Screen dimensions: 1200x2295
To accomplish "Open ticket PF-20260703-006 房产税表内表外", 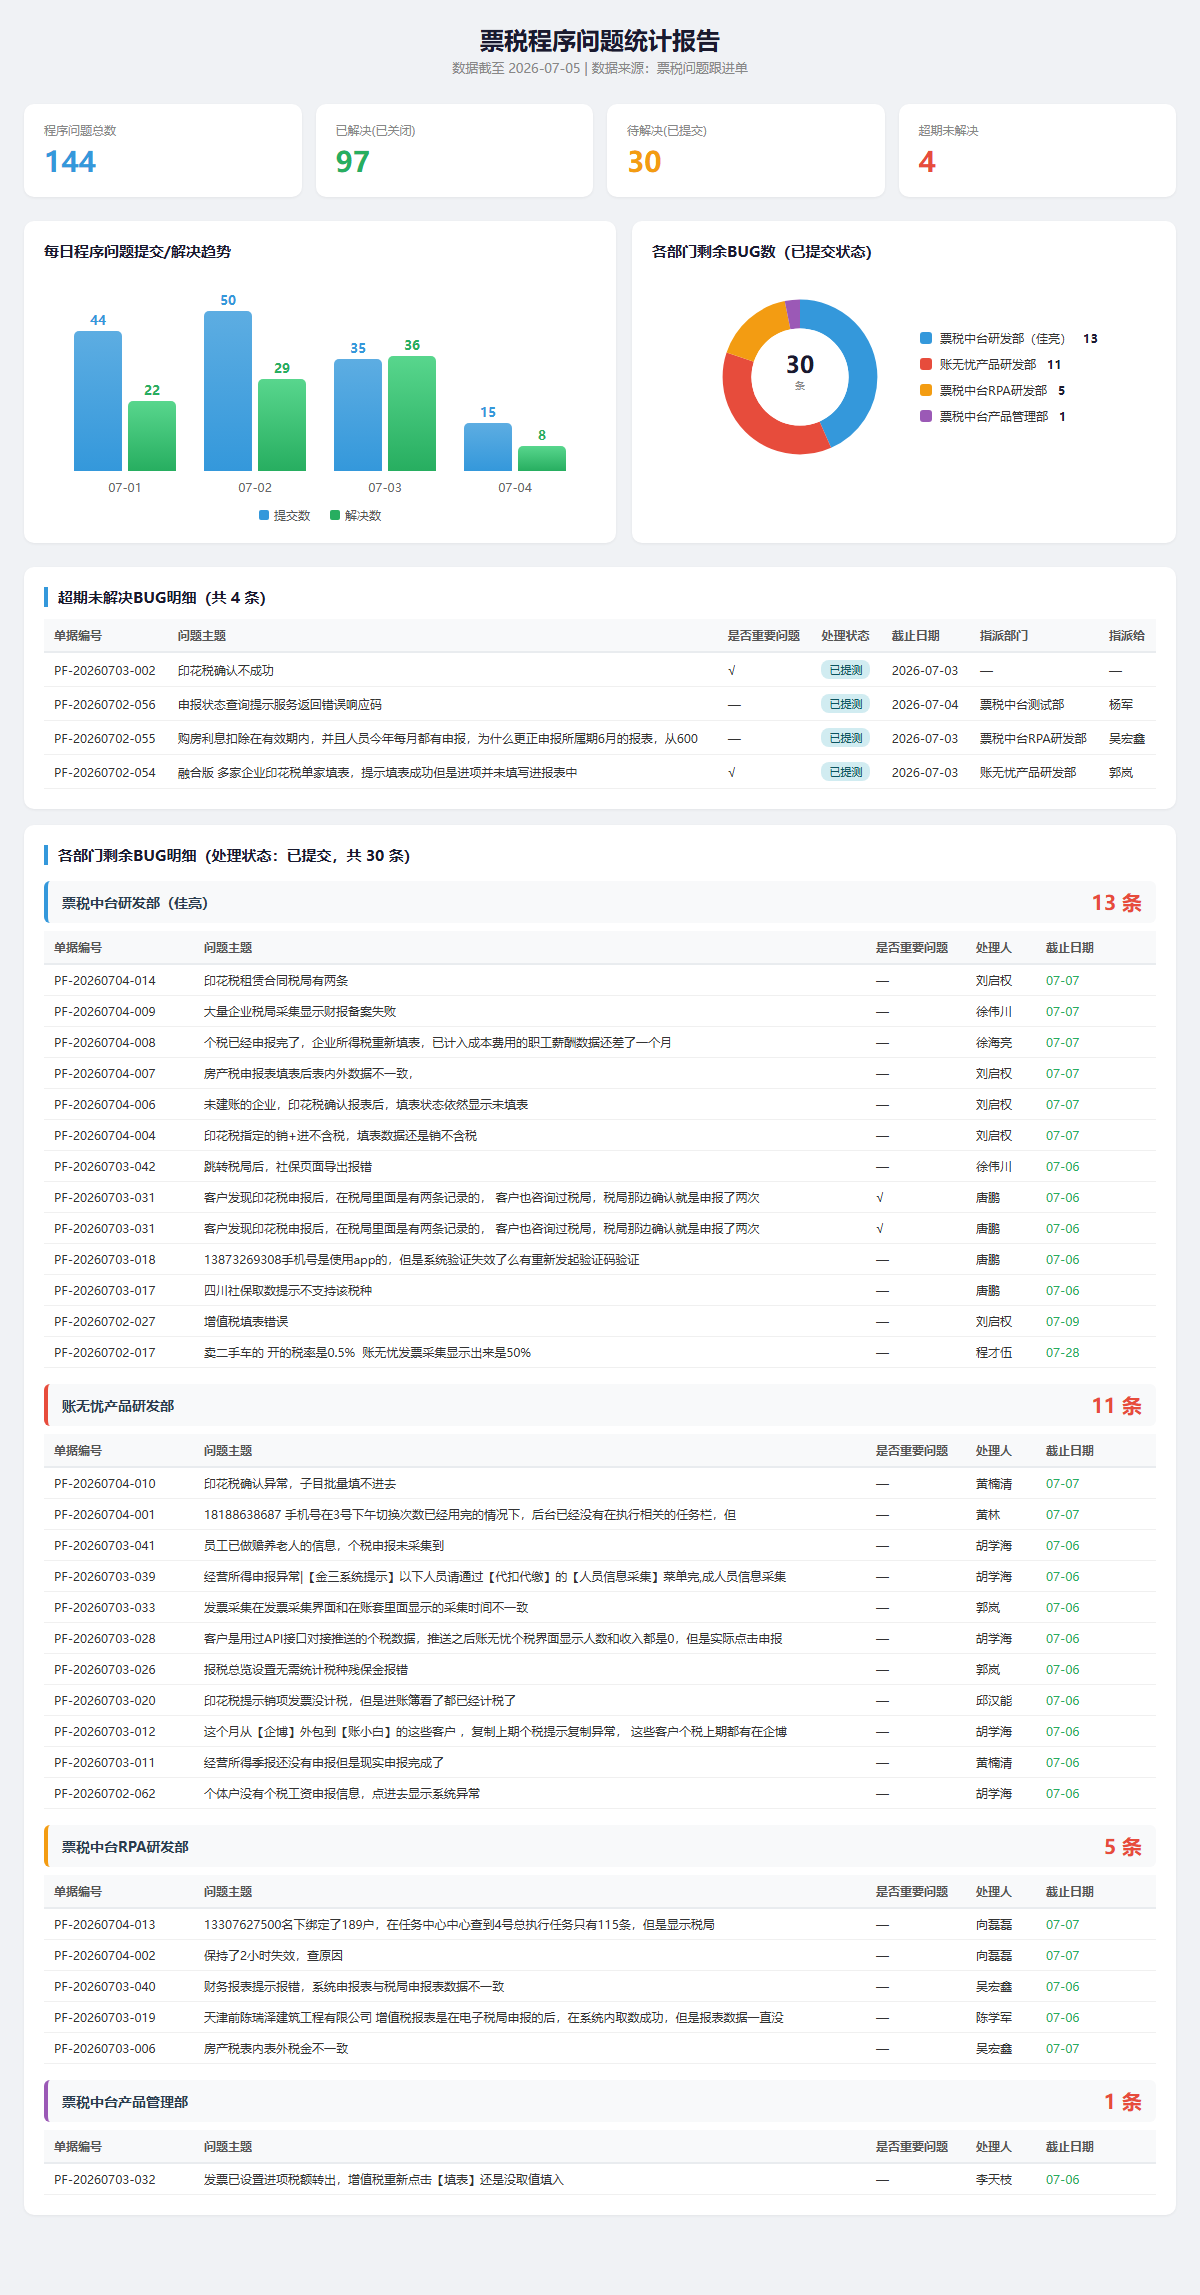I will [600, 2048].
